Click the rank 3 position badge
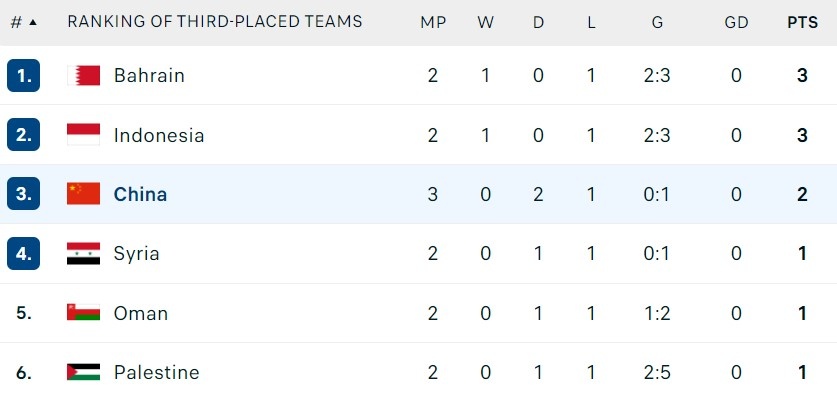This screenshot has width=837, height=400. (23, 194)
